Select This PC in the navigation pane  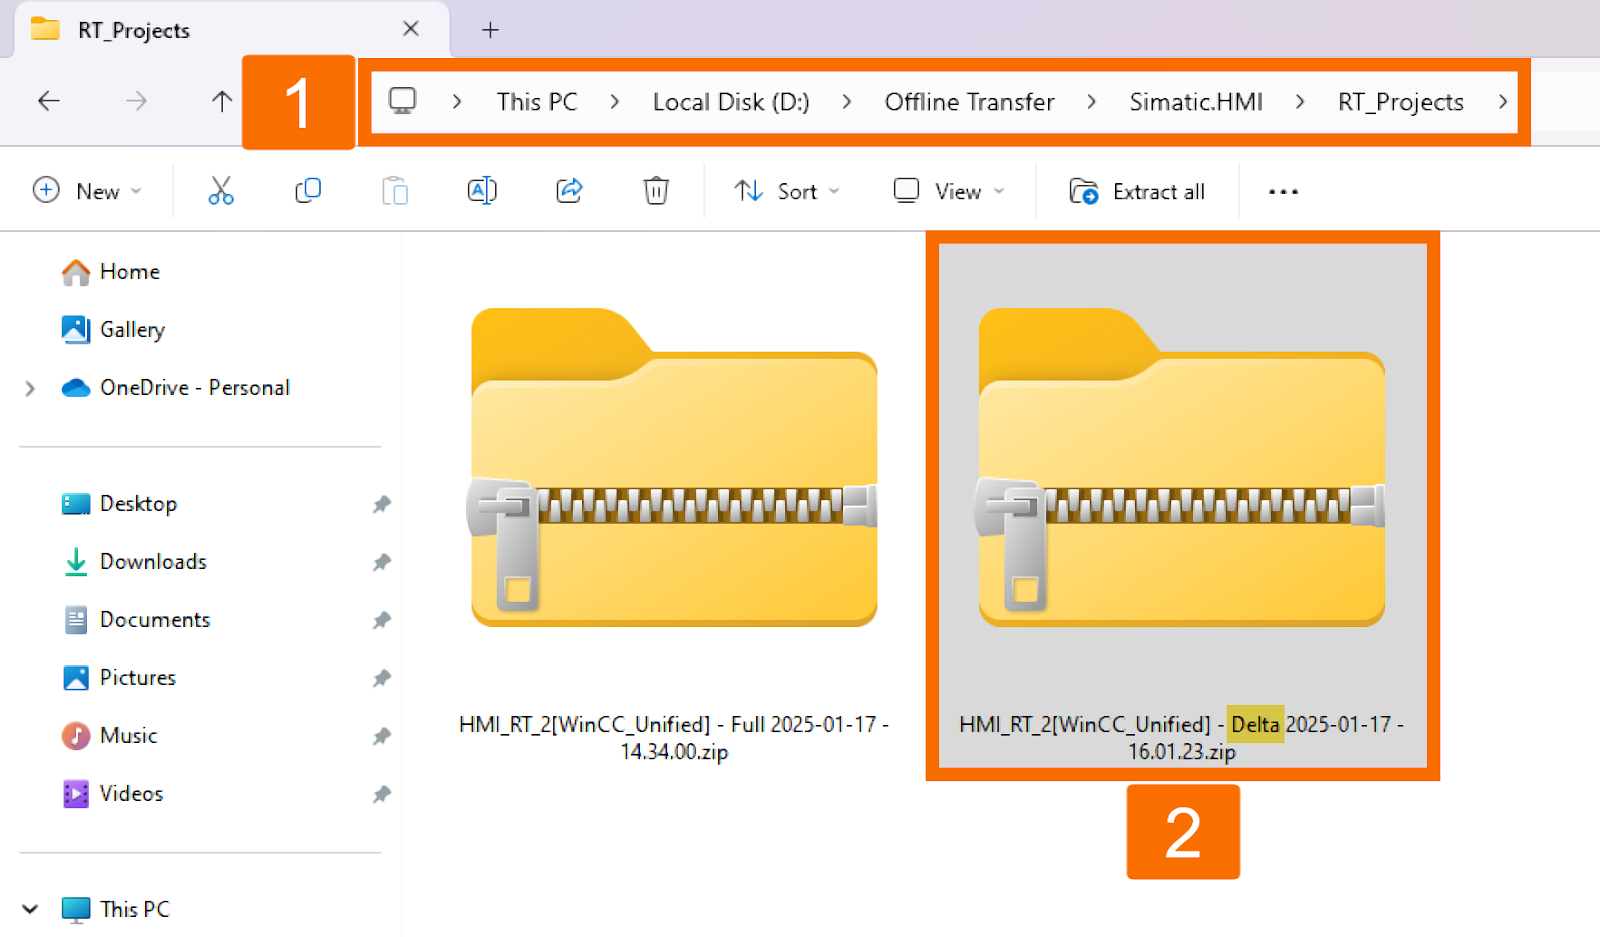click(x=116, y=909)
